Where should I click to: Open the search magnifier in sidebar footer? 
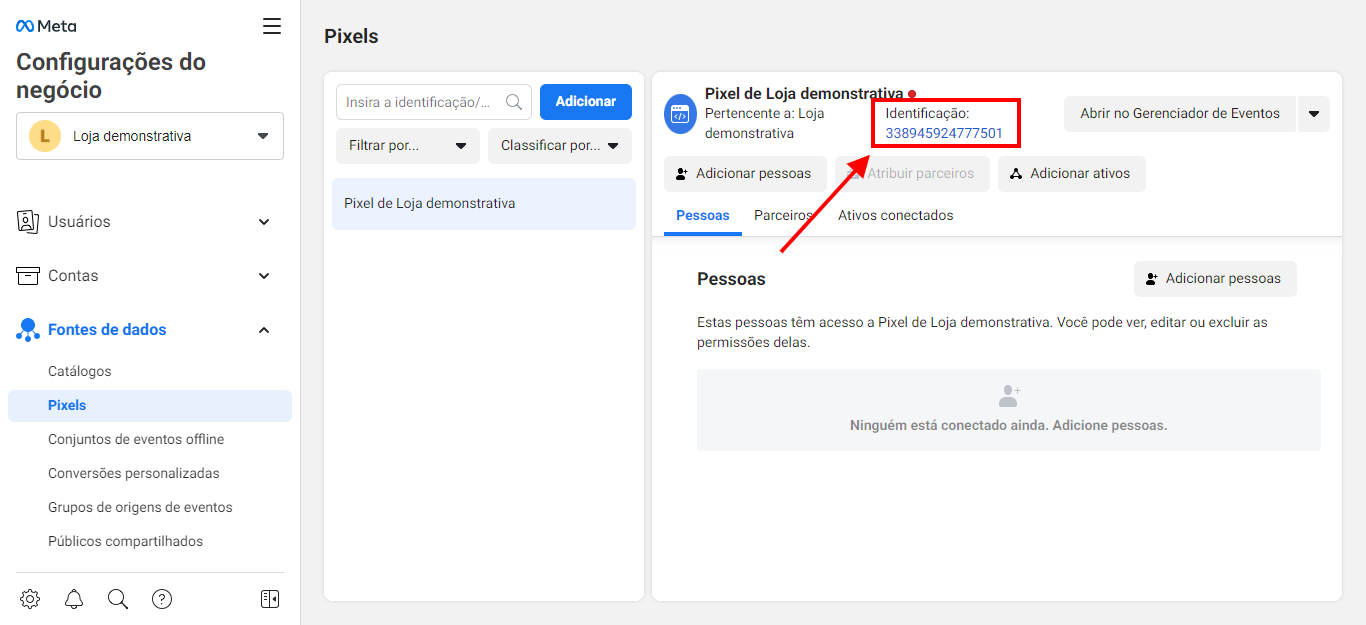click(x=118, y=599)
